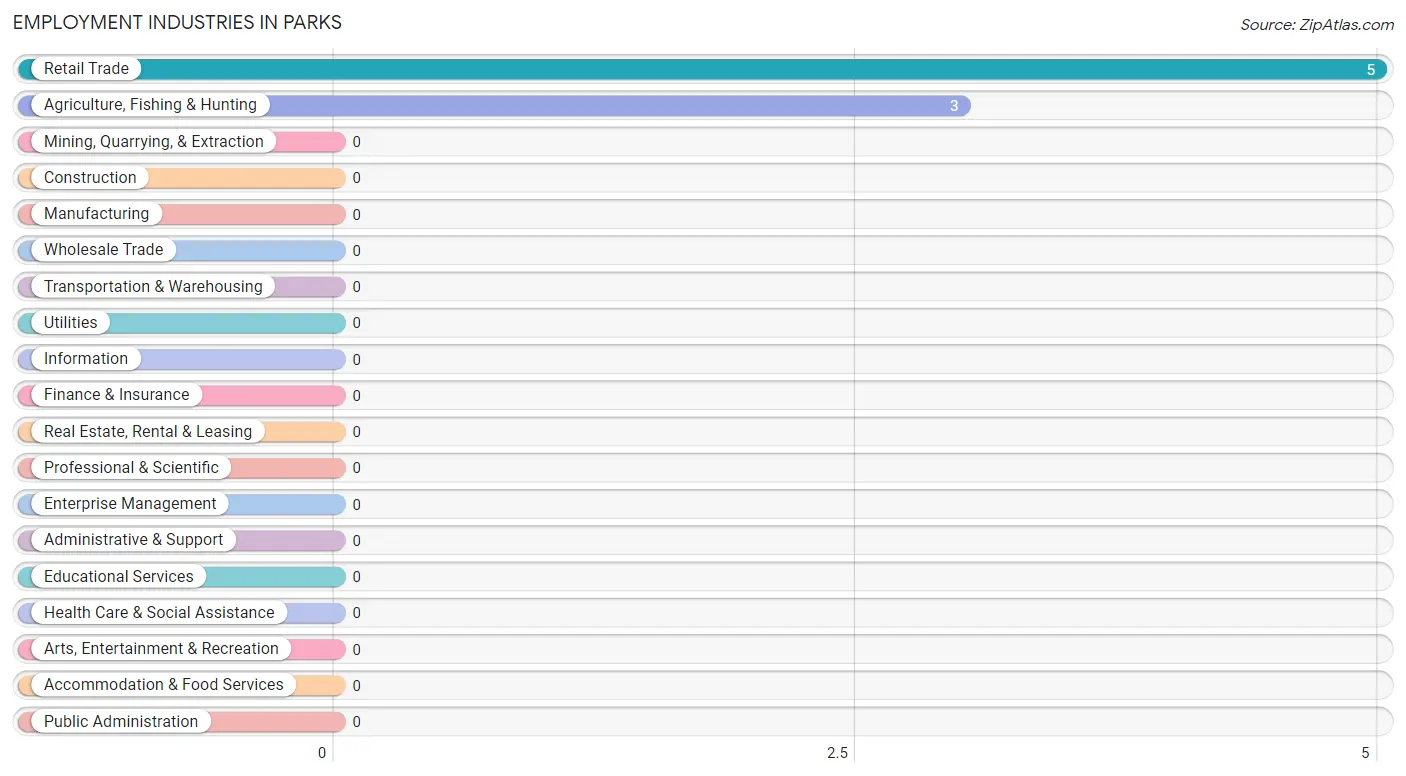Click the 0 value beside Educational Services bar

coord(356,577)
